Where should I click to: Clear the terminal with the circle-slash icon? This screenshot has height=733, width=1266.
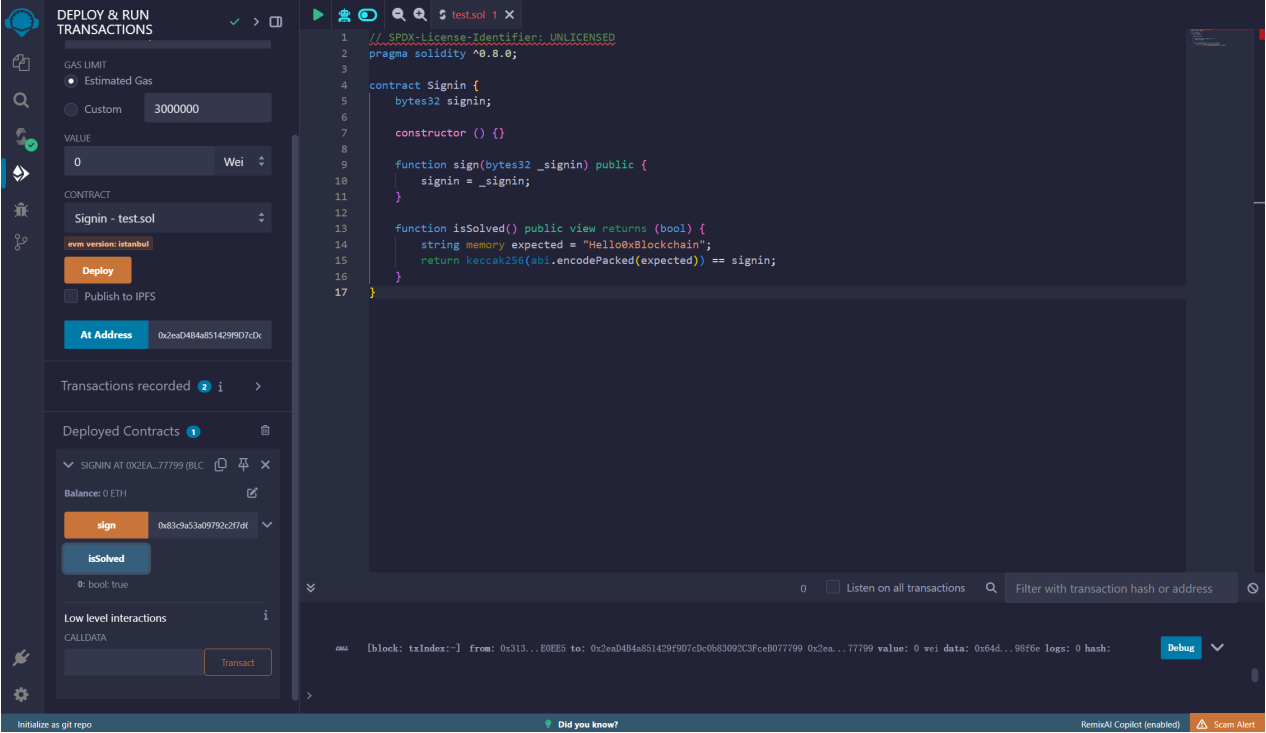(1253, 588)
